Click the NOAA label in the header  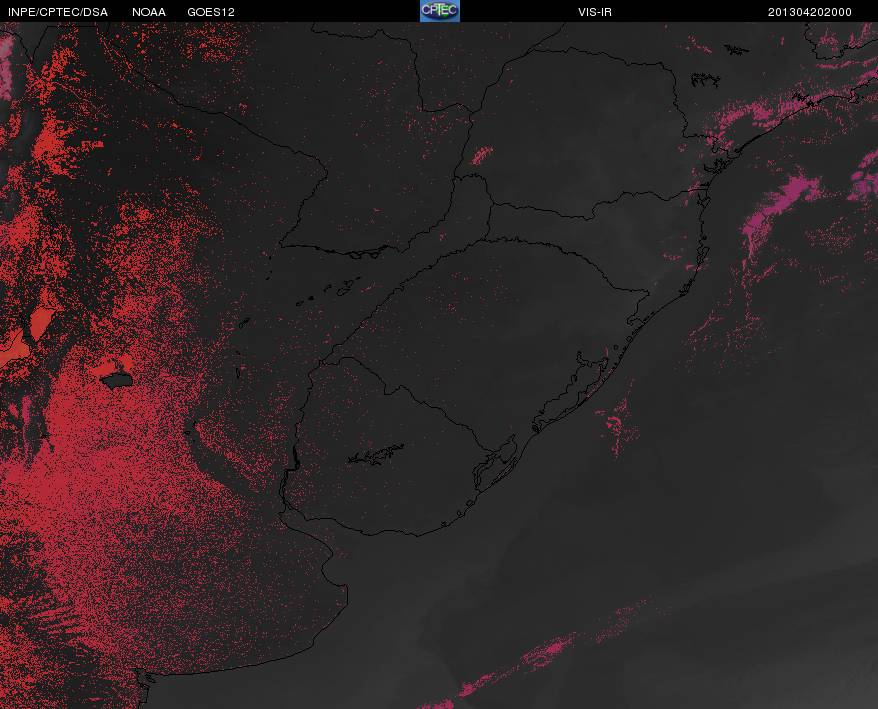tap(148, 12)
